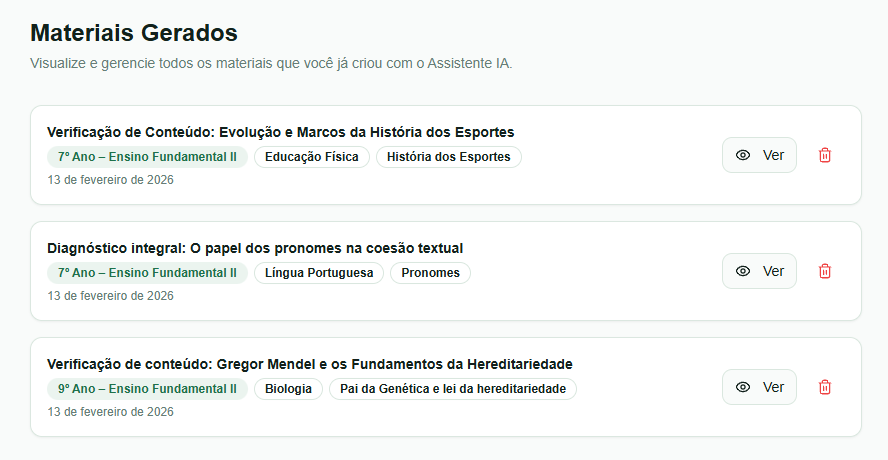The width and height of the screenshot is (888, 460).
Task: Click the 9º Ano – Ensino Fundamental II badge
Action: point(147,389)
